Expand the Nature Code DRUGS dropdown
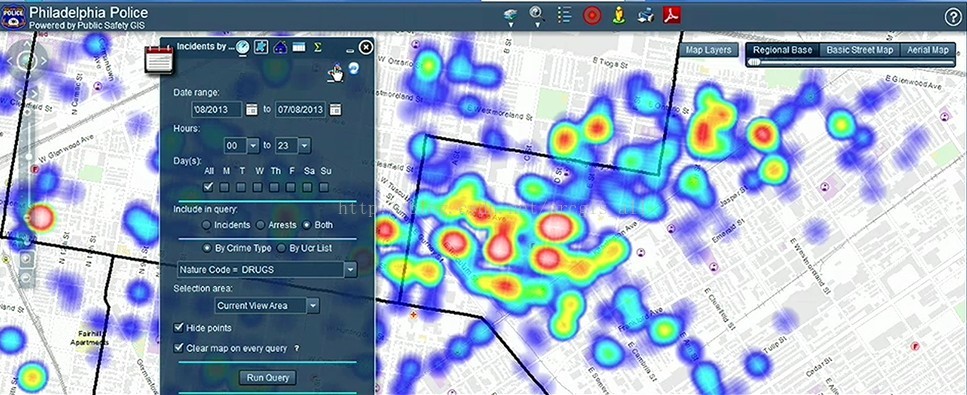The width and height of the screenshot is (967, 395). [x=350, y=270]
